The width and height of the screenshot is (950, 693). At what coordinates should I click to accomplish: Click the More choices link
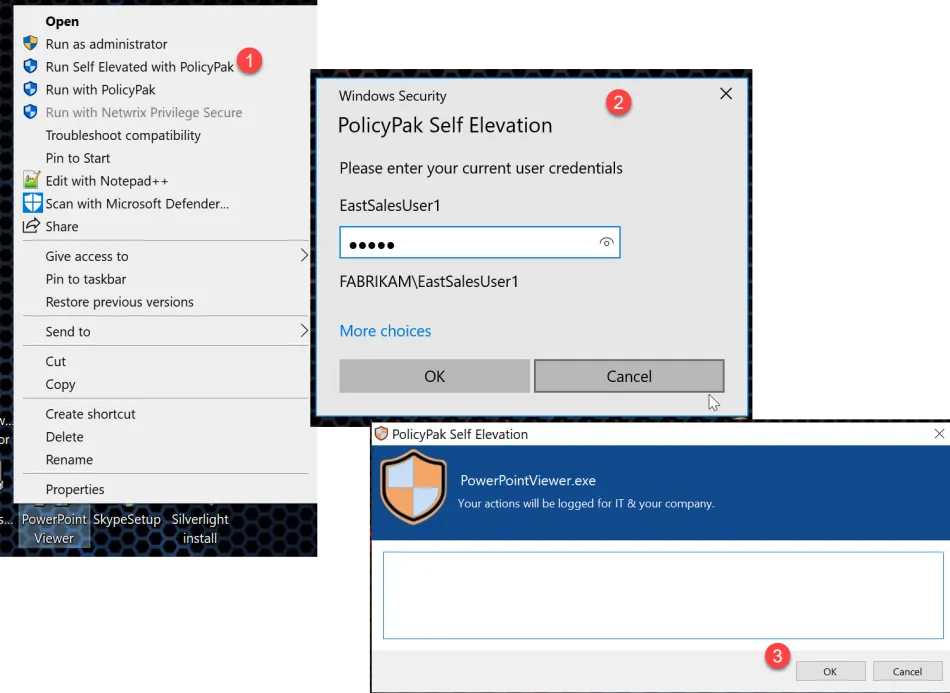click(x=385, y=331)
